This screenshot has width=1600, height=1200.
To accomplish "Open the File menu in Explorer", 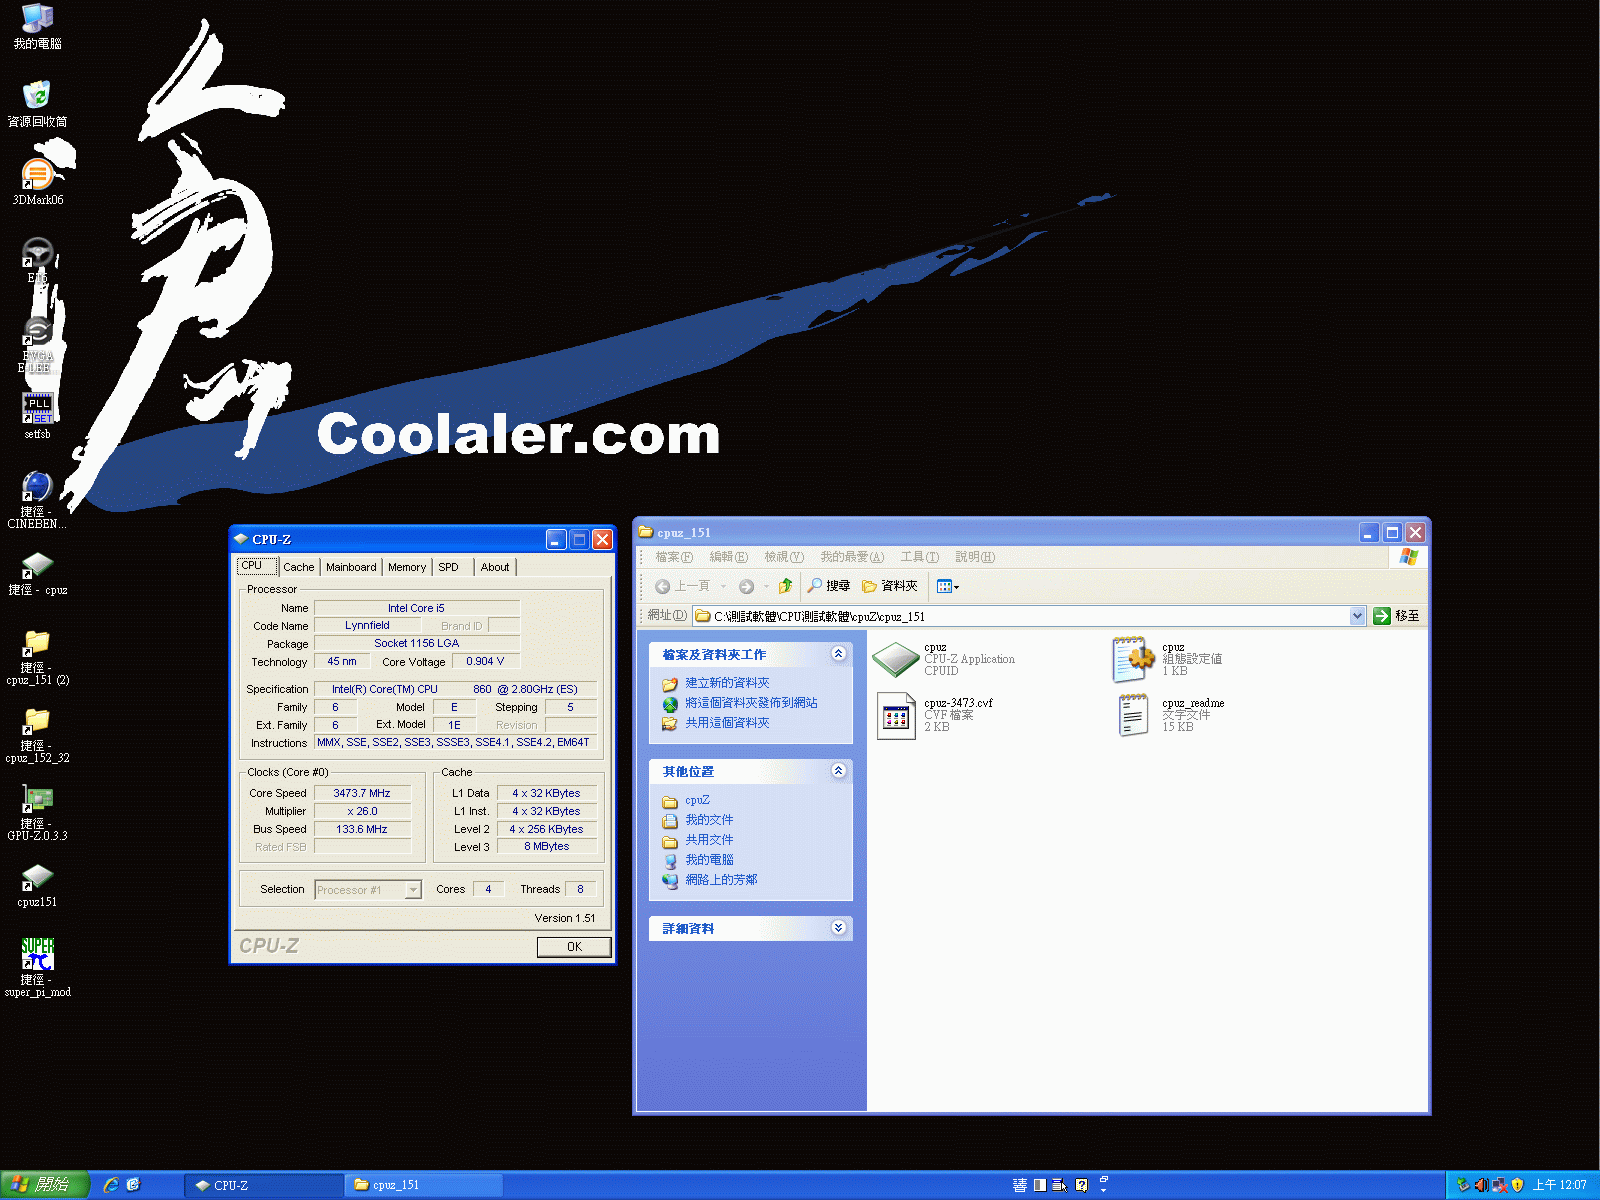I will click(x=673, y=557).
